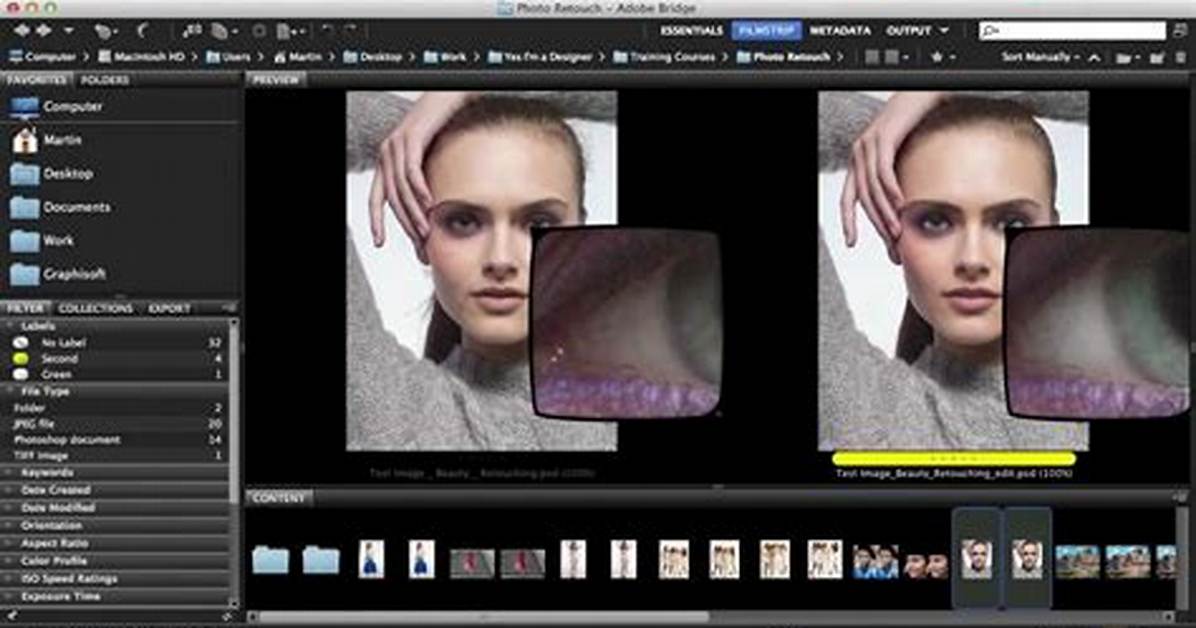Open the recent folders dropdown icon
The width and height of the screenshot is (1196, 628).
(x=1126, y=57)
